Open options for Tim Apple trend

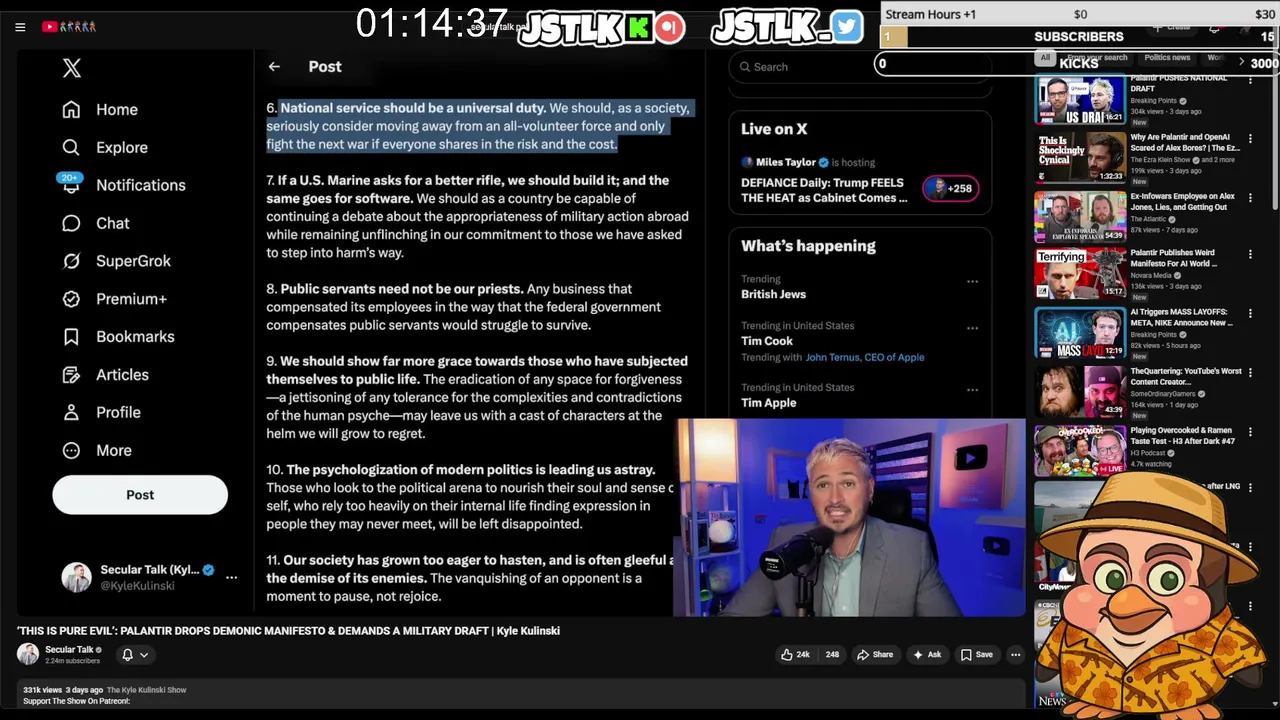click(972, 390)
